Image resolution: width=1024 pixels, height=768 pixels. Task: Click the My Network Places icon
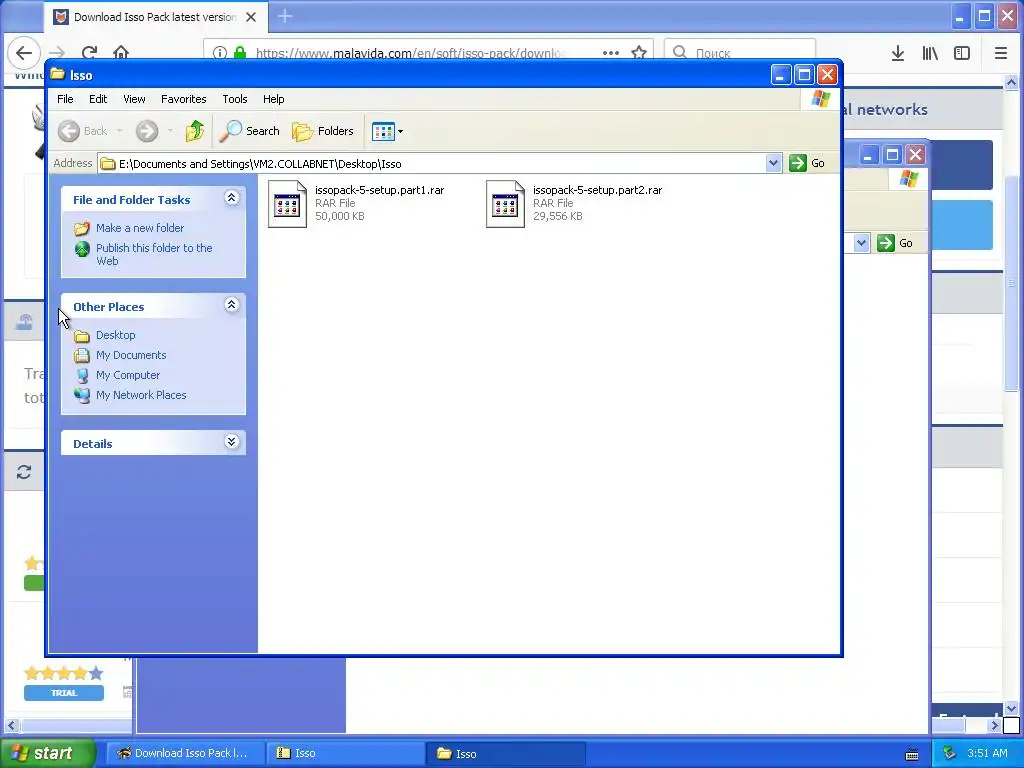point(82,395)
